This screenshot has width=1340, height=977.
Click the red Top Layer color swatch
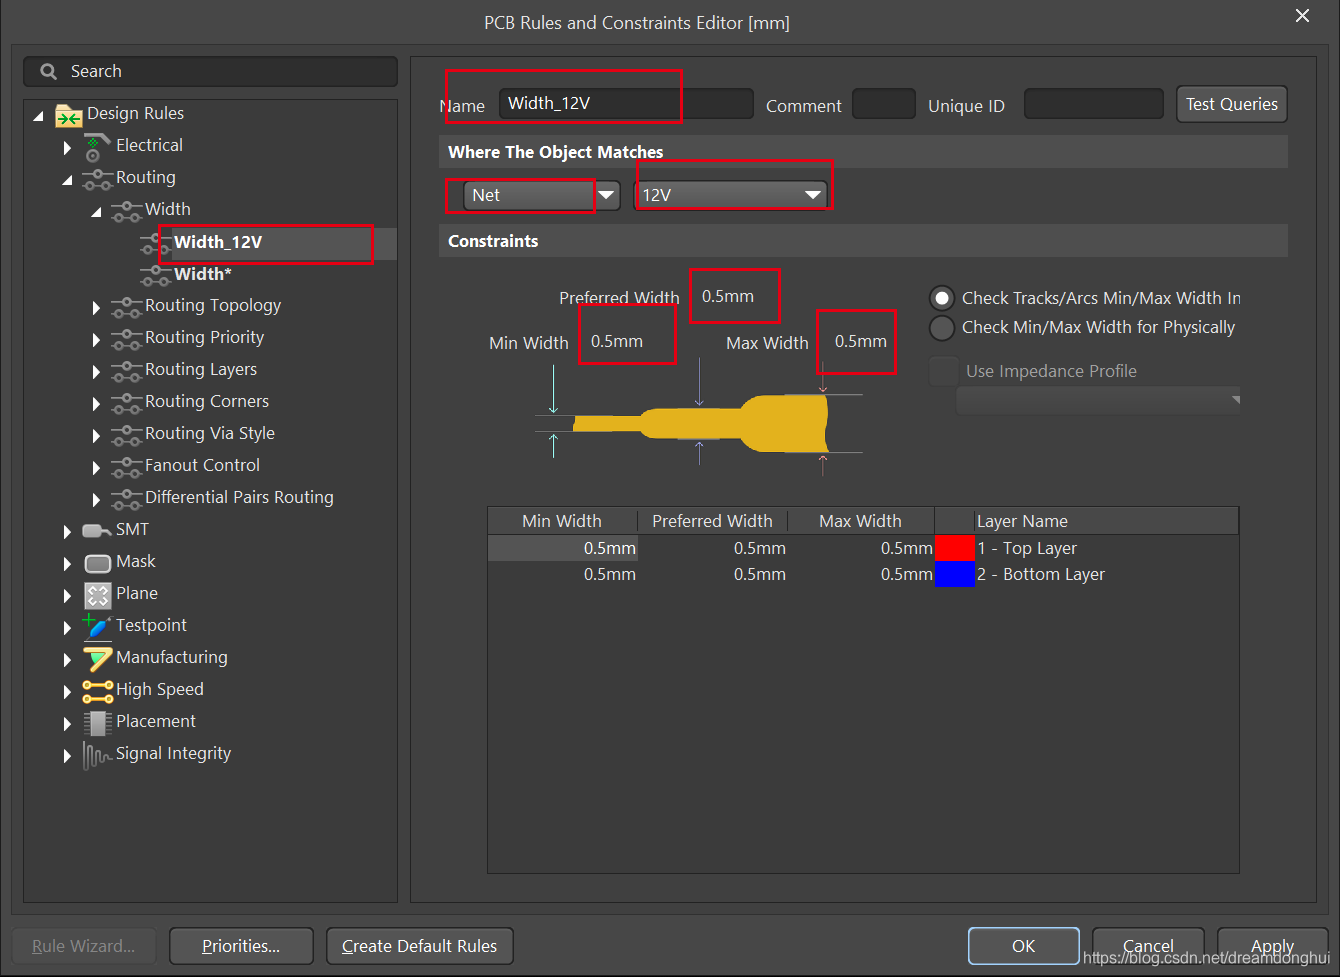click(955, 548)
